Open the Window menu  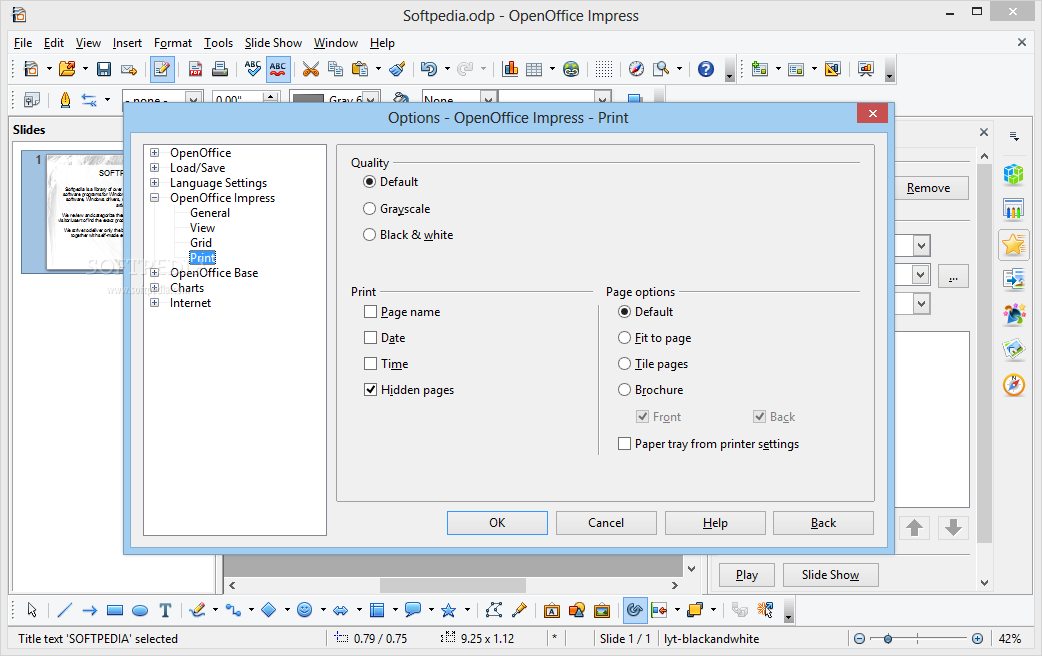pos(336,43)
